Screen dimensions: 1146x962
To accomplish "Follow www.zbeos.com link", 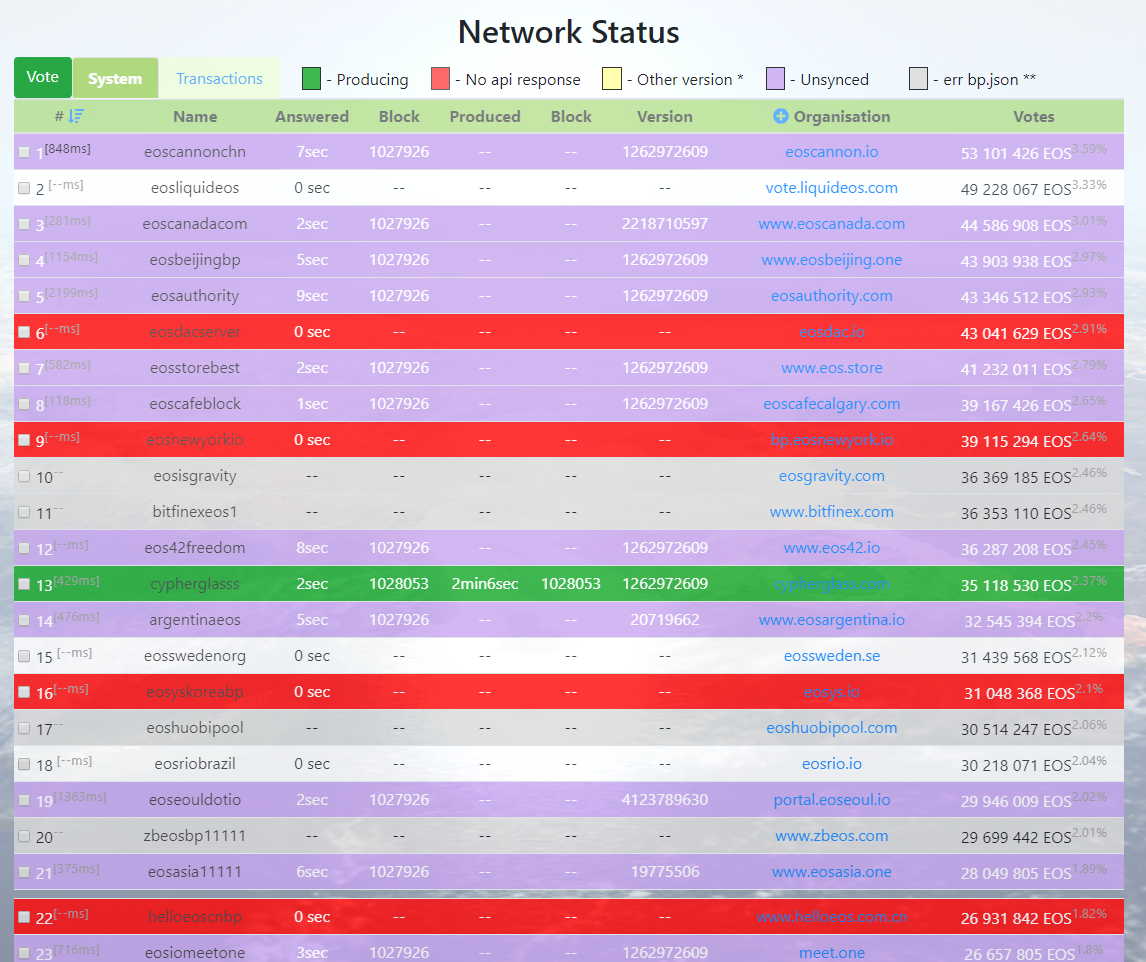I will point(832,836).
